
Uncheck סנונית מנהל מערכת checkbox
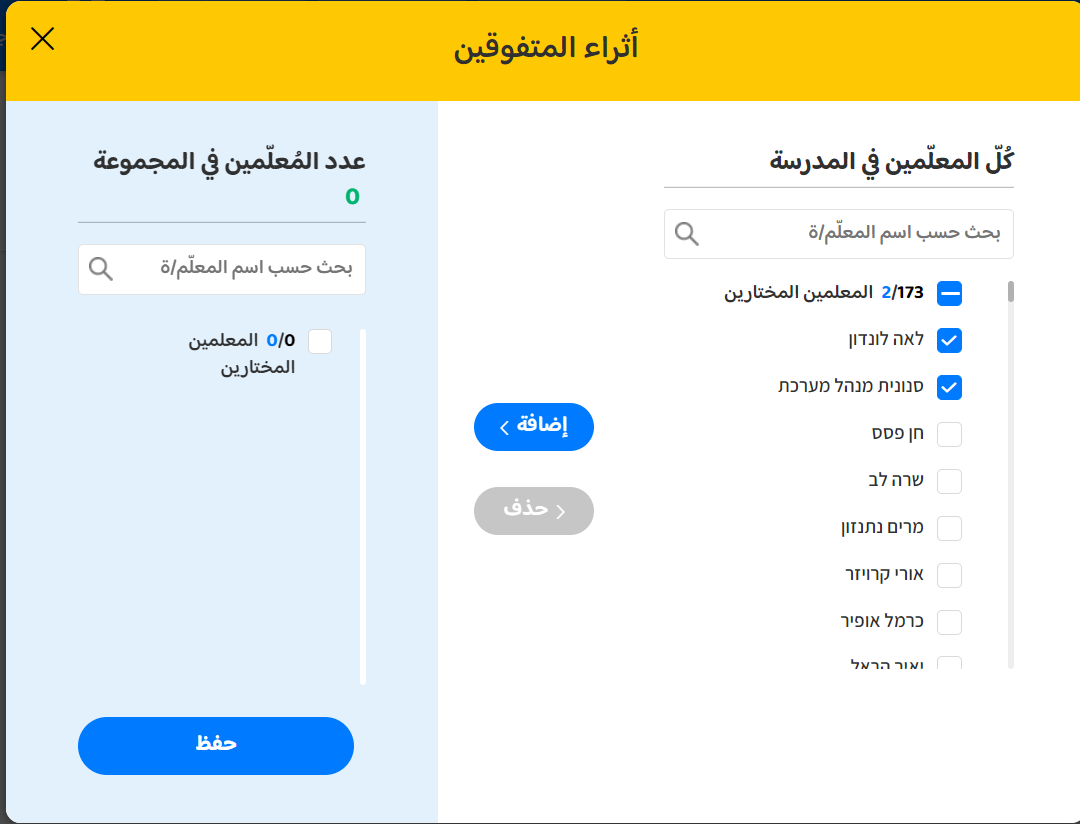[949, 387]
